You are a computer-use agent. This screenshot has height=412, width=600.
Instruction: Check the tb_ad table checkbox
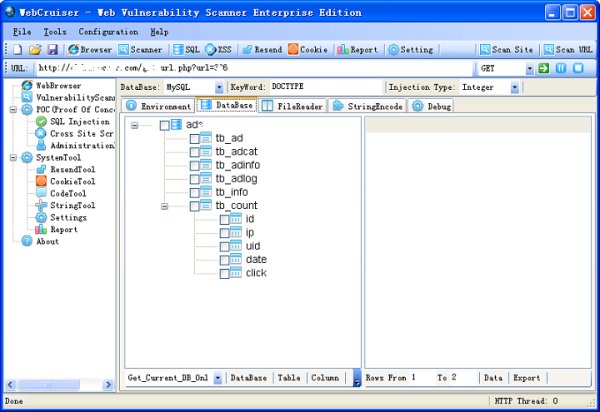[x=195, y=138]
